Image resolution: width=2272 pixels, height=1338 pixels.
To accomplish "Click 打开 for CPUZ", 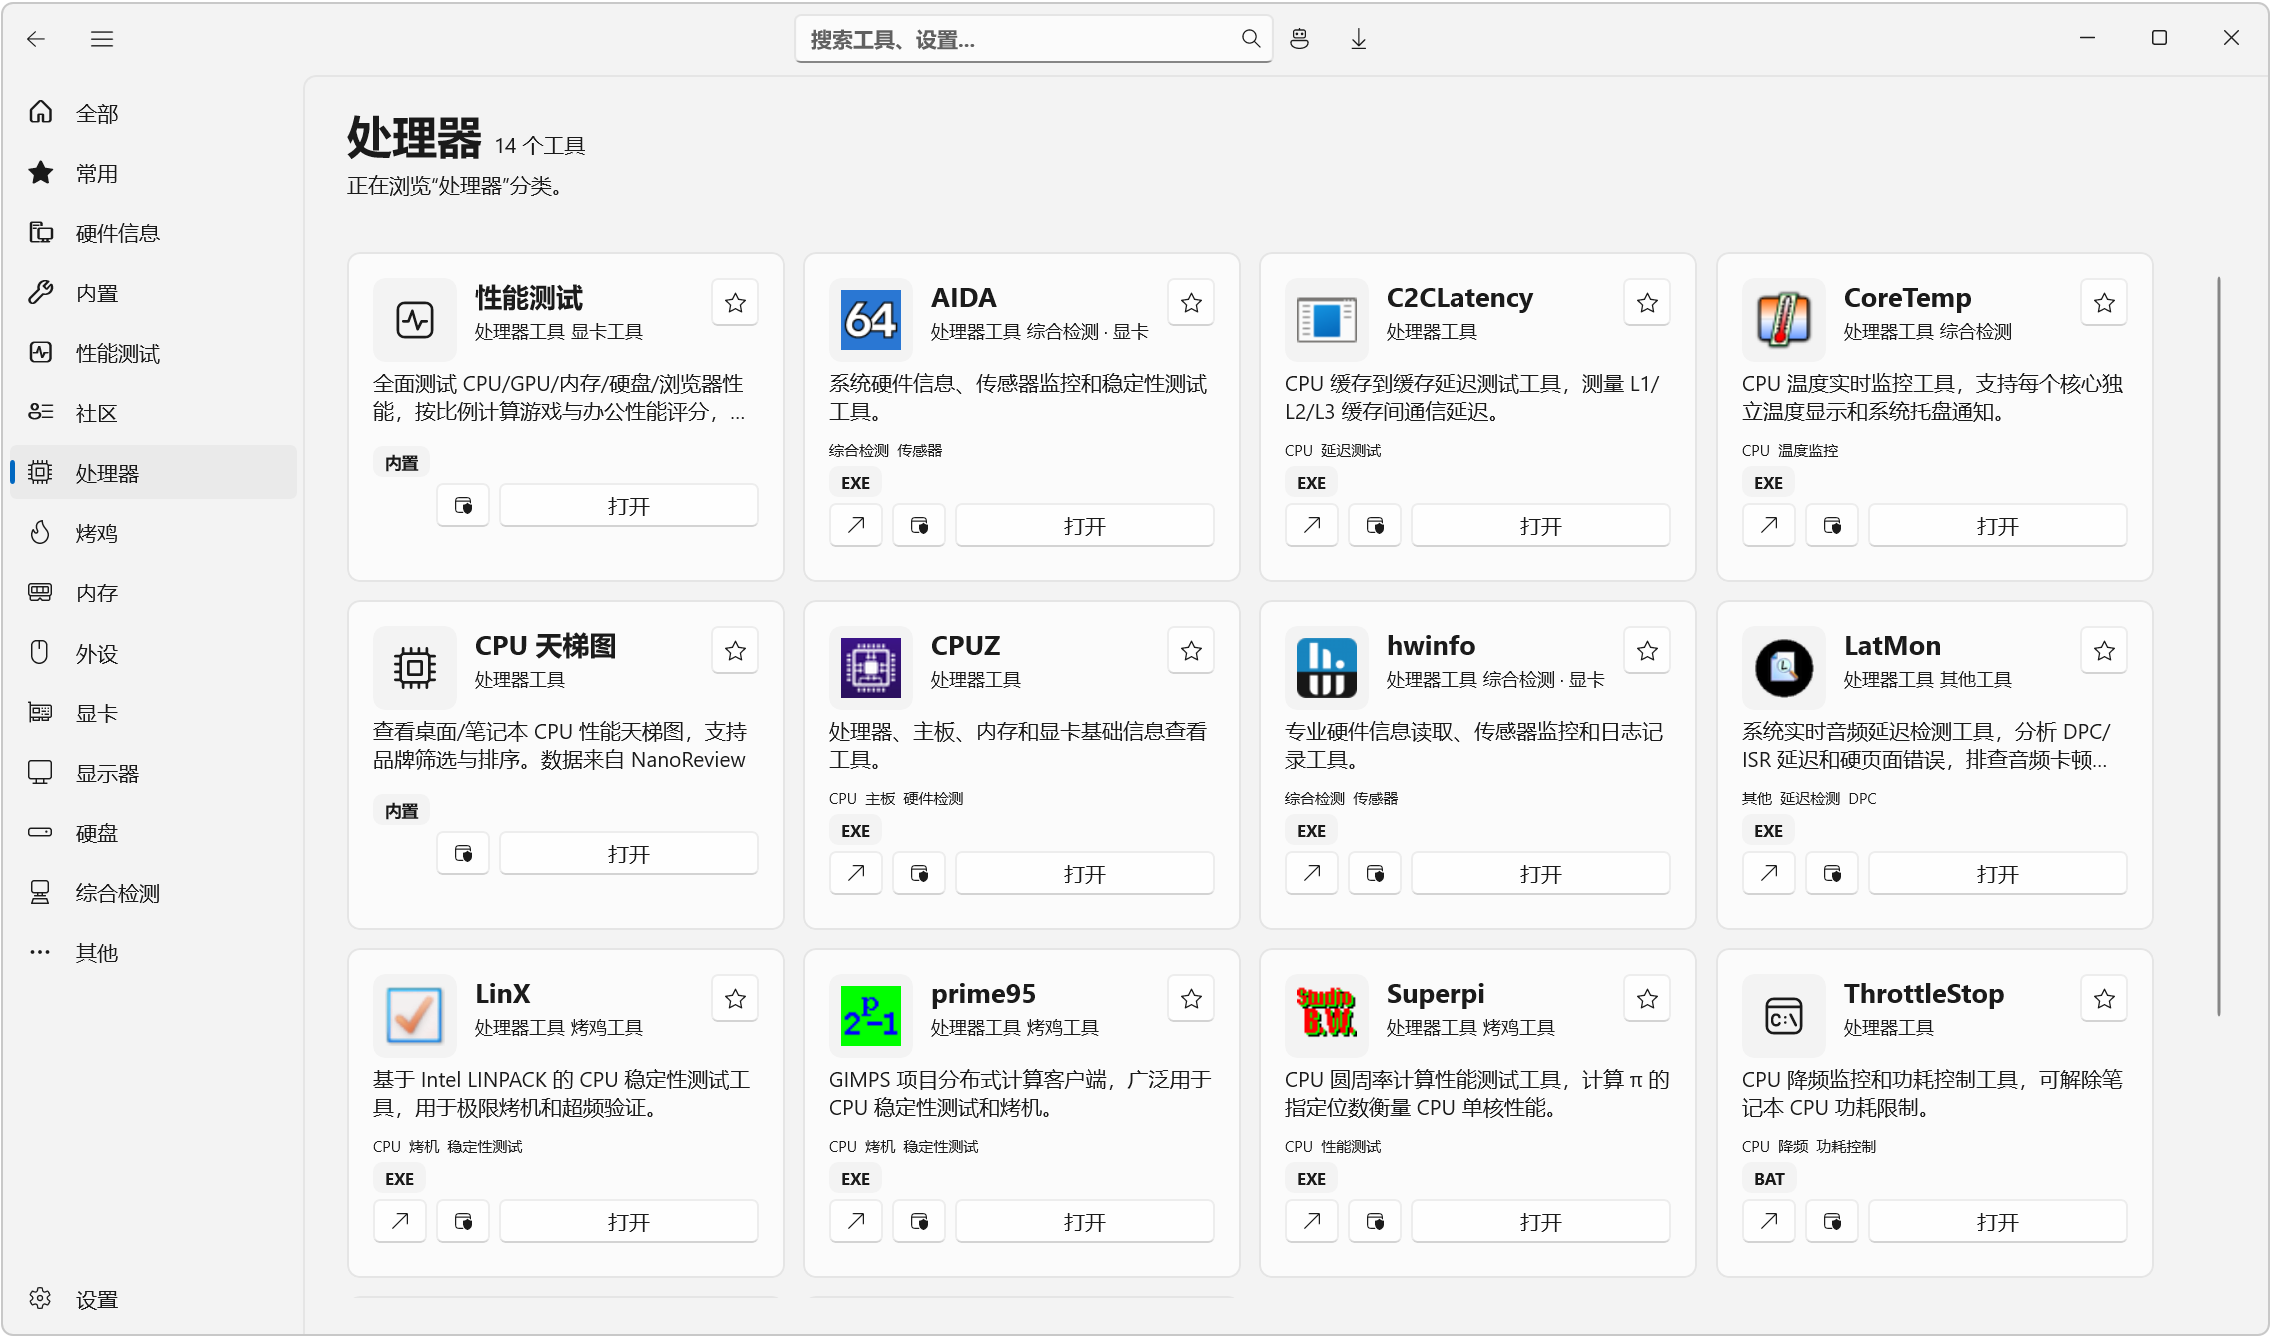I will pyautogui.click(x=1085, y=874).
